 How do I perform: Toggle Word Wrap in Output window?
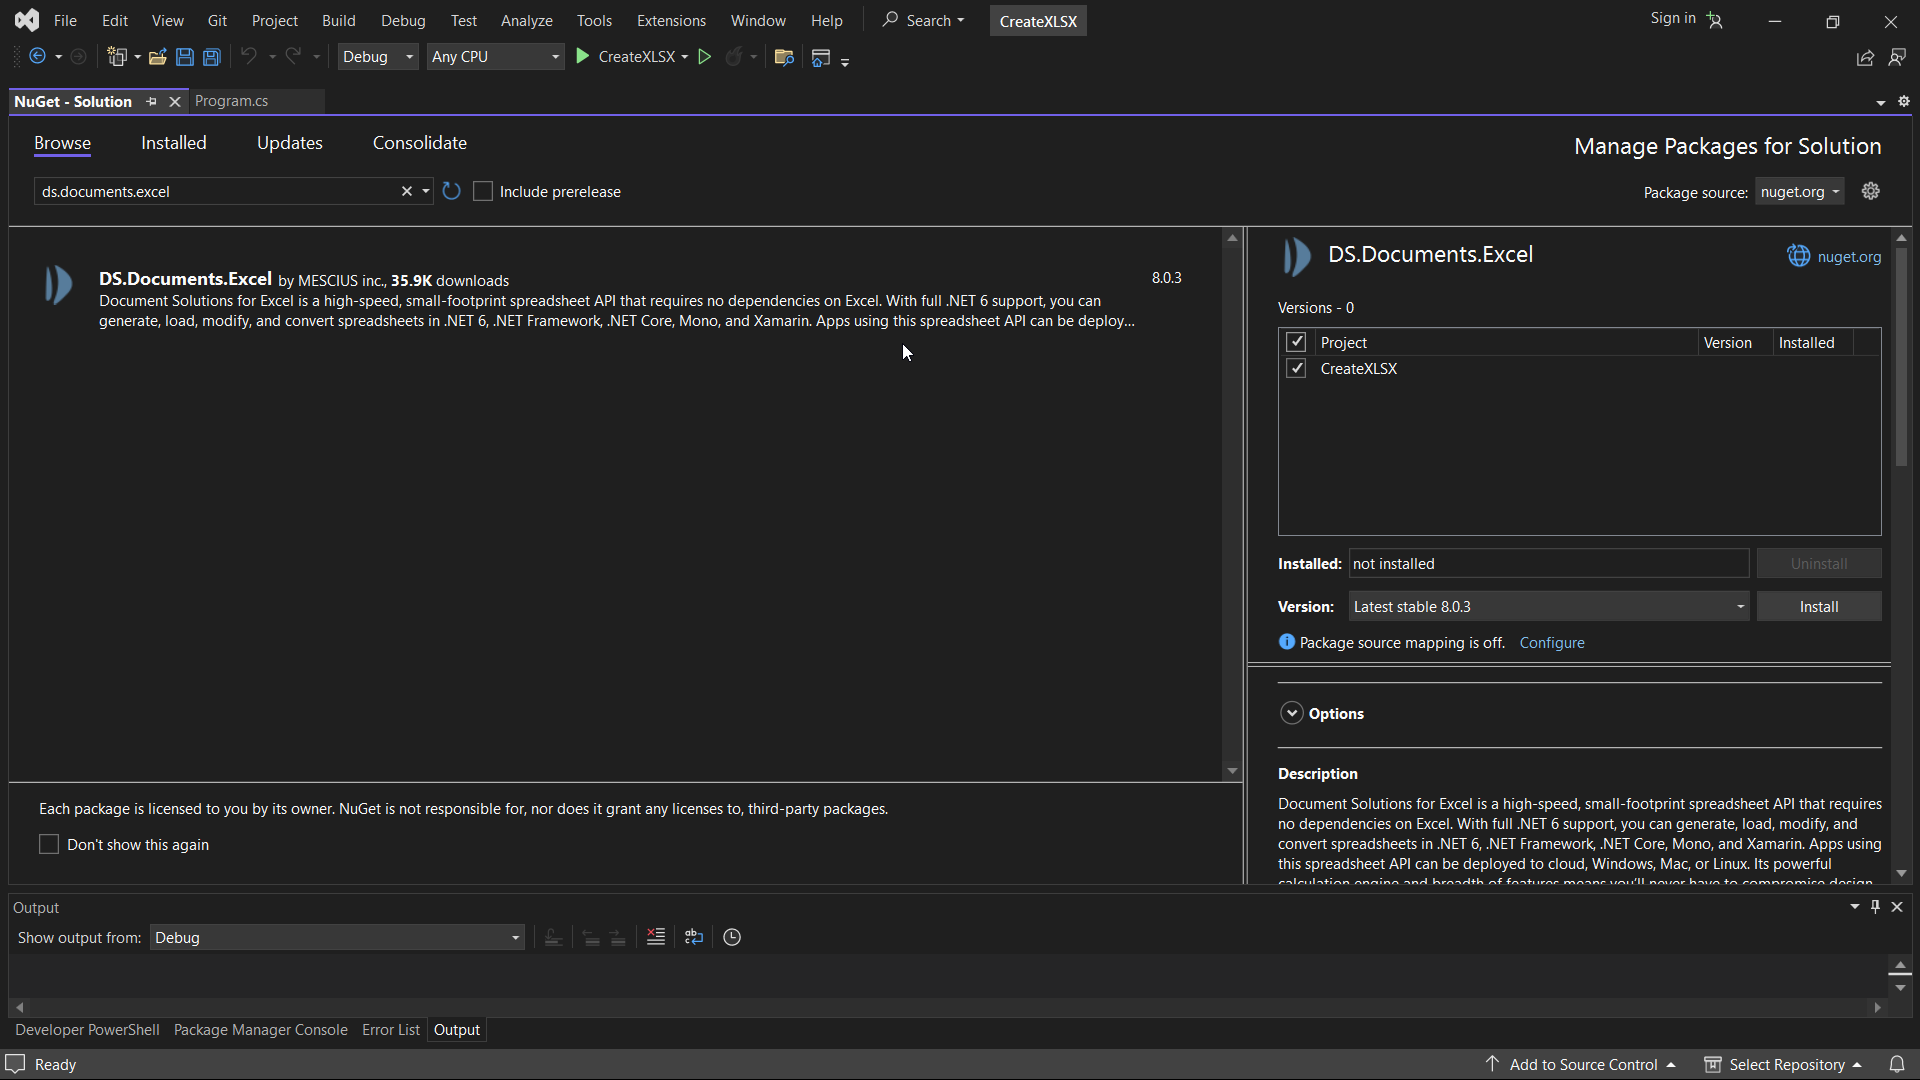pyautogui.click(x=694, y=937)
